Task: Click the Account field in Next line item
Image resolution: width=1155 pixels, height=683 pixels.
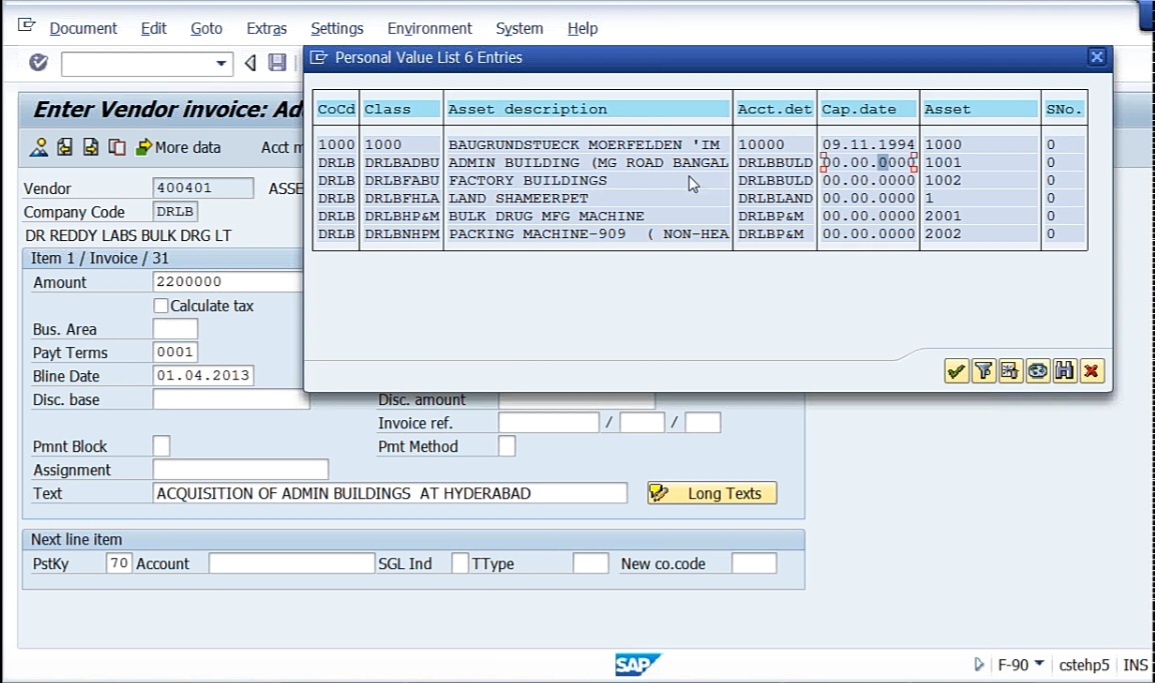Action: coord(292,564)
